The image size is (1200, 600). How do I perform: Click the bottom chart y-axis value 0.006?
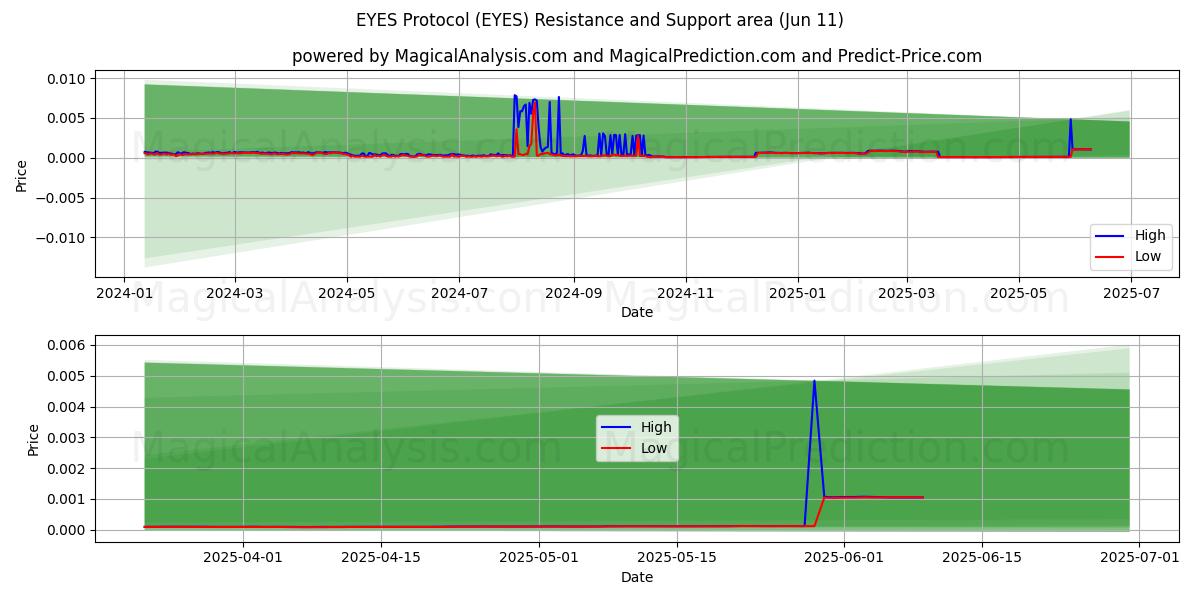coord(68,345)
